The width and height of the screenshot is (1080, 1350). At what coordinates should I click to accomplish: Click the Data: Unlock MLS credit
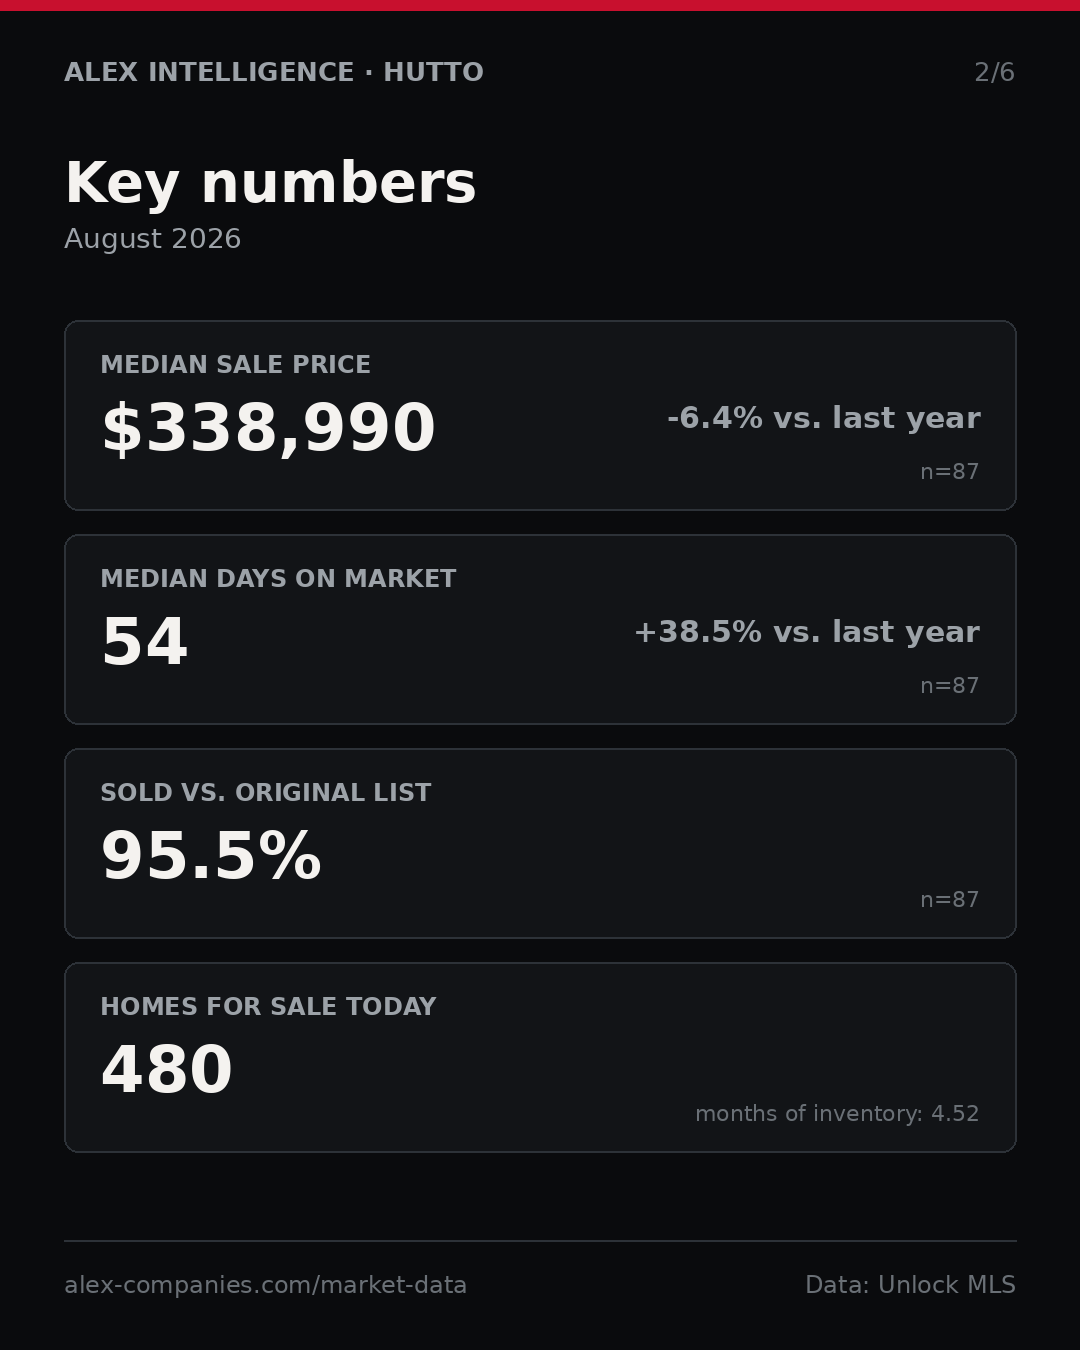click(x=910, y=1285)
